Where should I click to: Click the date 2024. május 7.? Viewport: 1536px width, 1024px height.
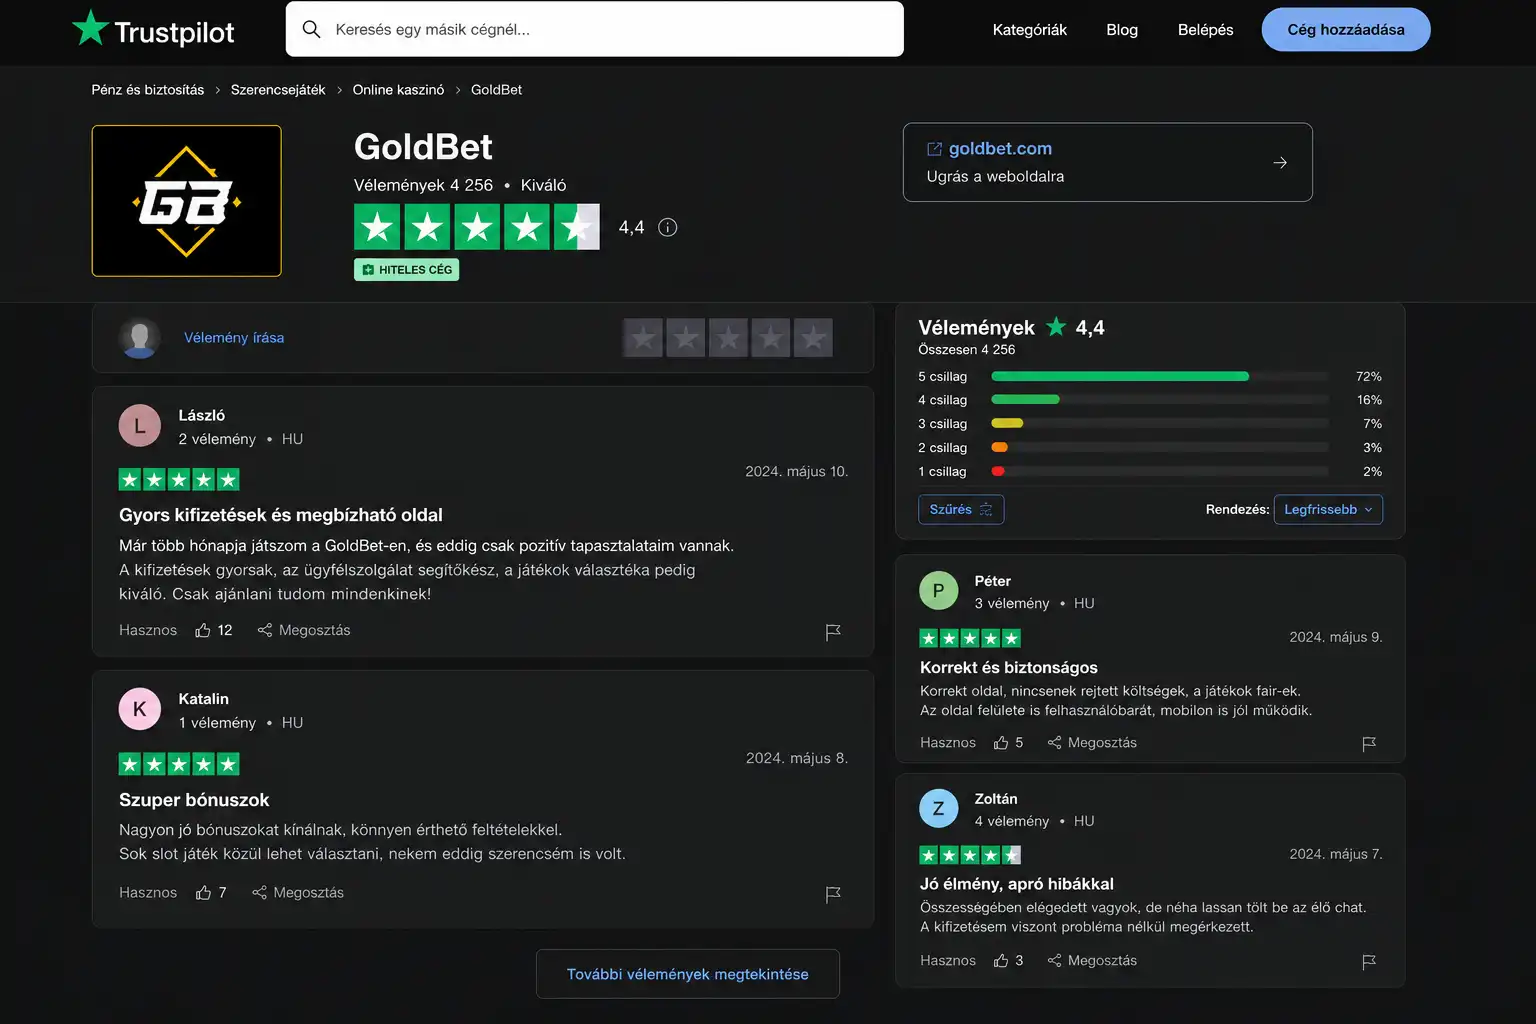[1336, 854]
